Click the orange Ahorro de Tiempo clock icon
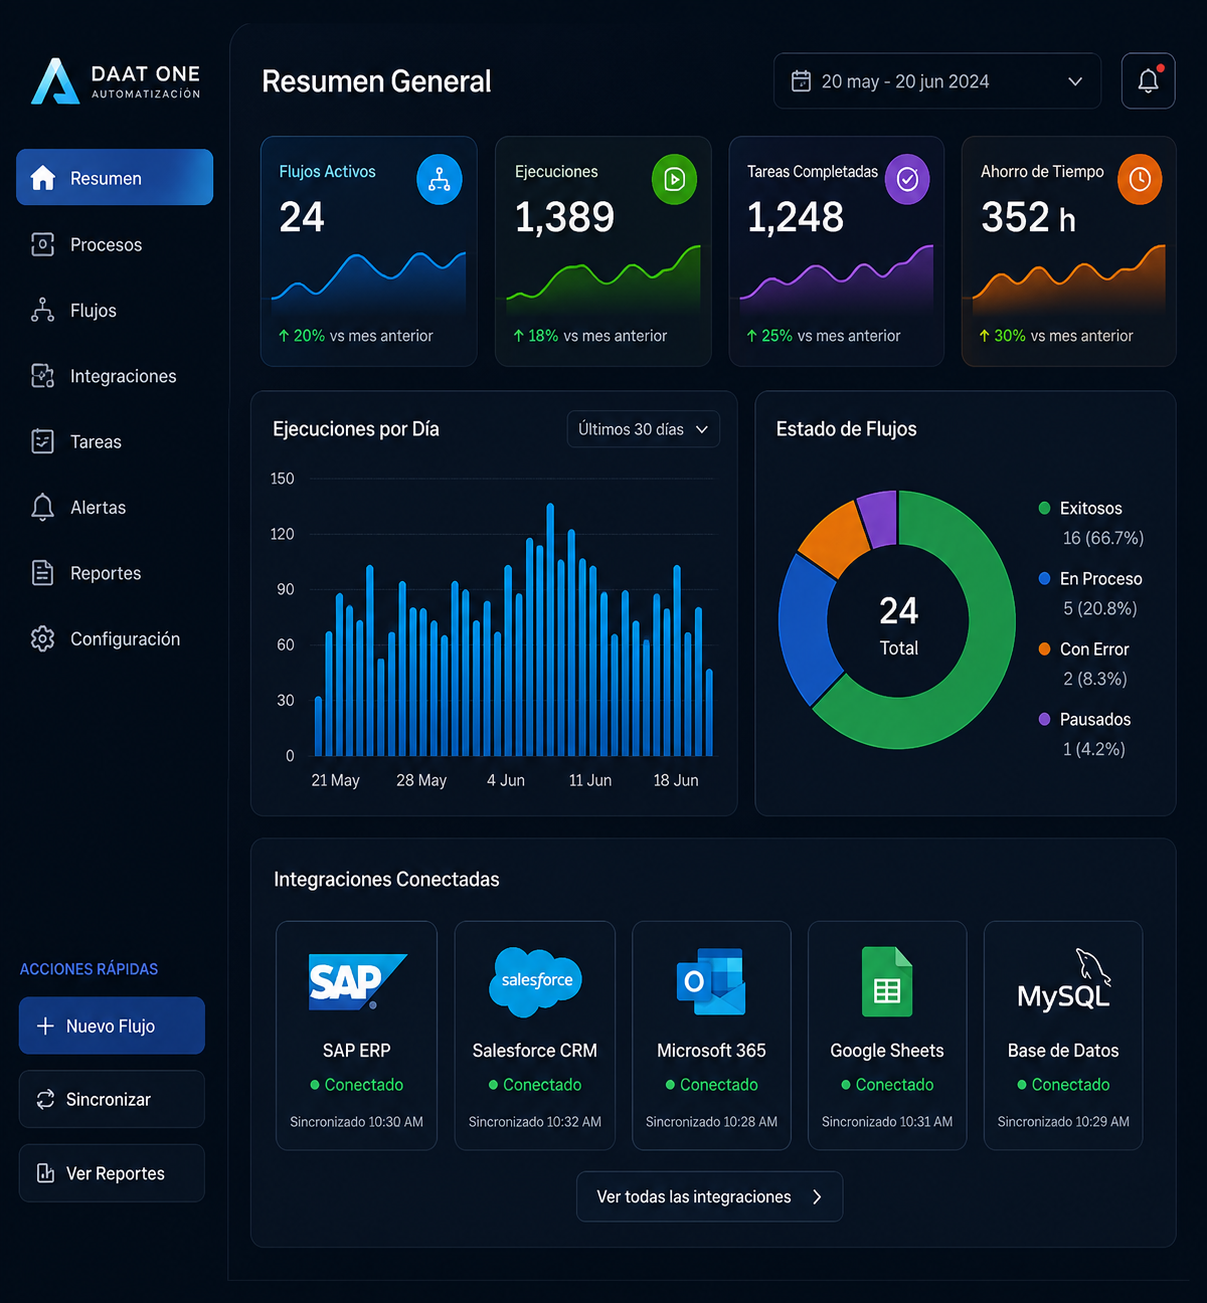The height and width of the screenshot is (1303, 1207). click(x=1139, y=180)
